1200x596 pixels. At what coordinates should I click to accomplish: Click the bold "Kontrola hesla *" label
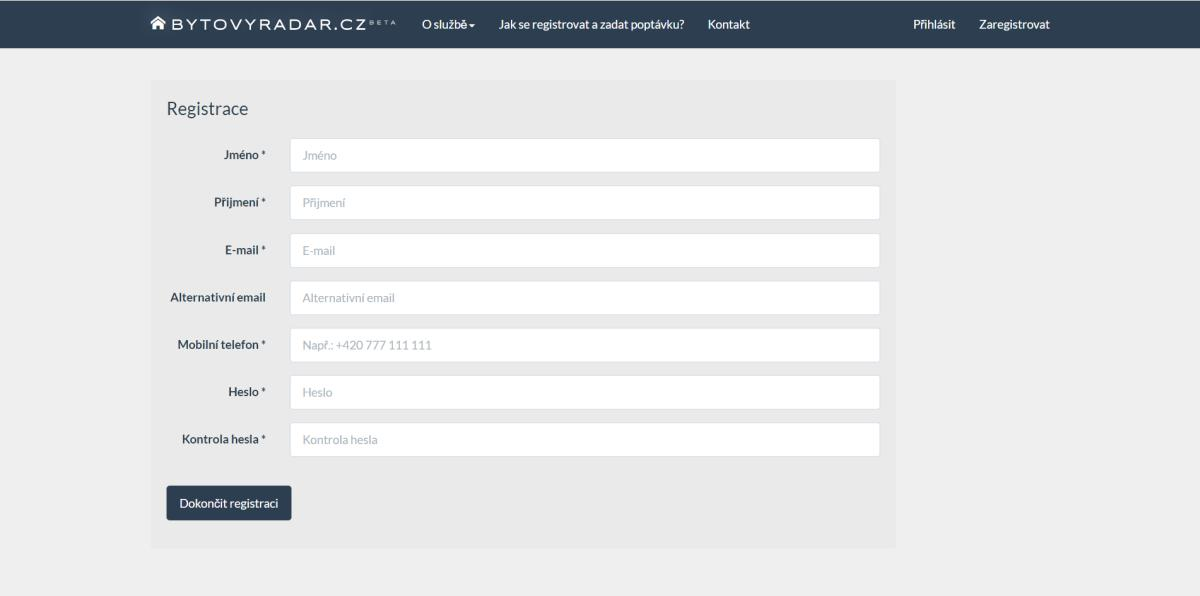223,440
